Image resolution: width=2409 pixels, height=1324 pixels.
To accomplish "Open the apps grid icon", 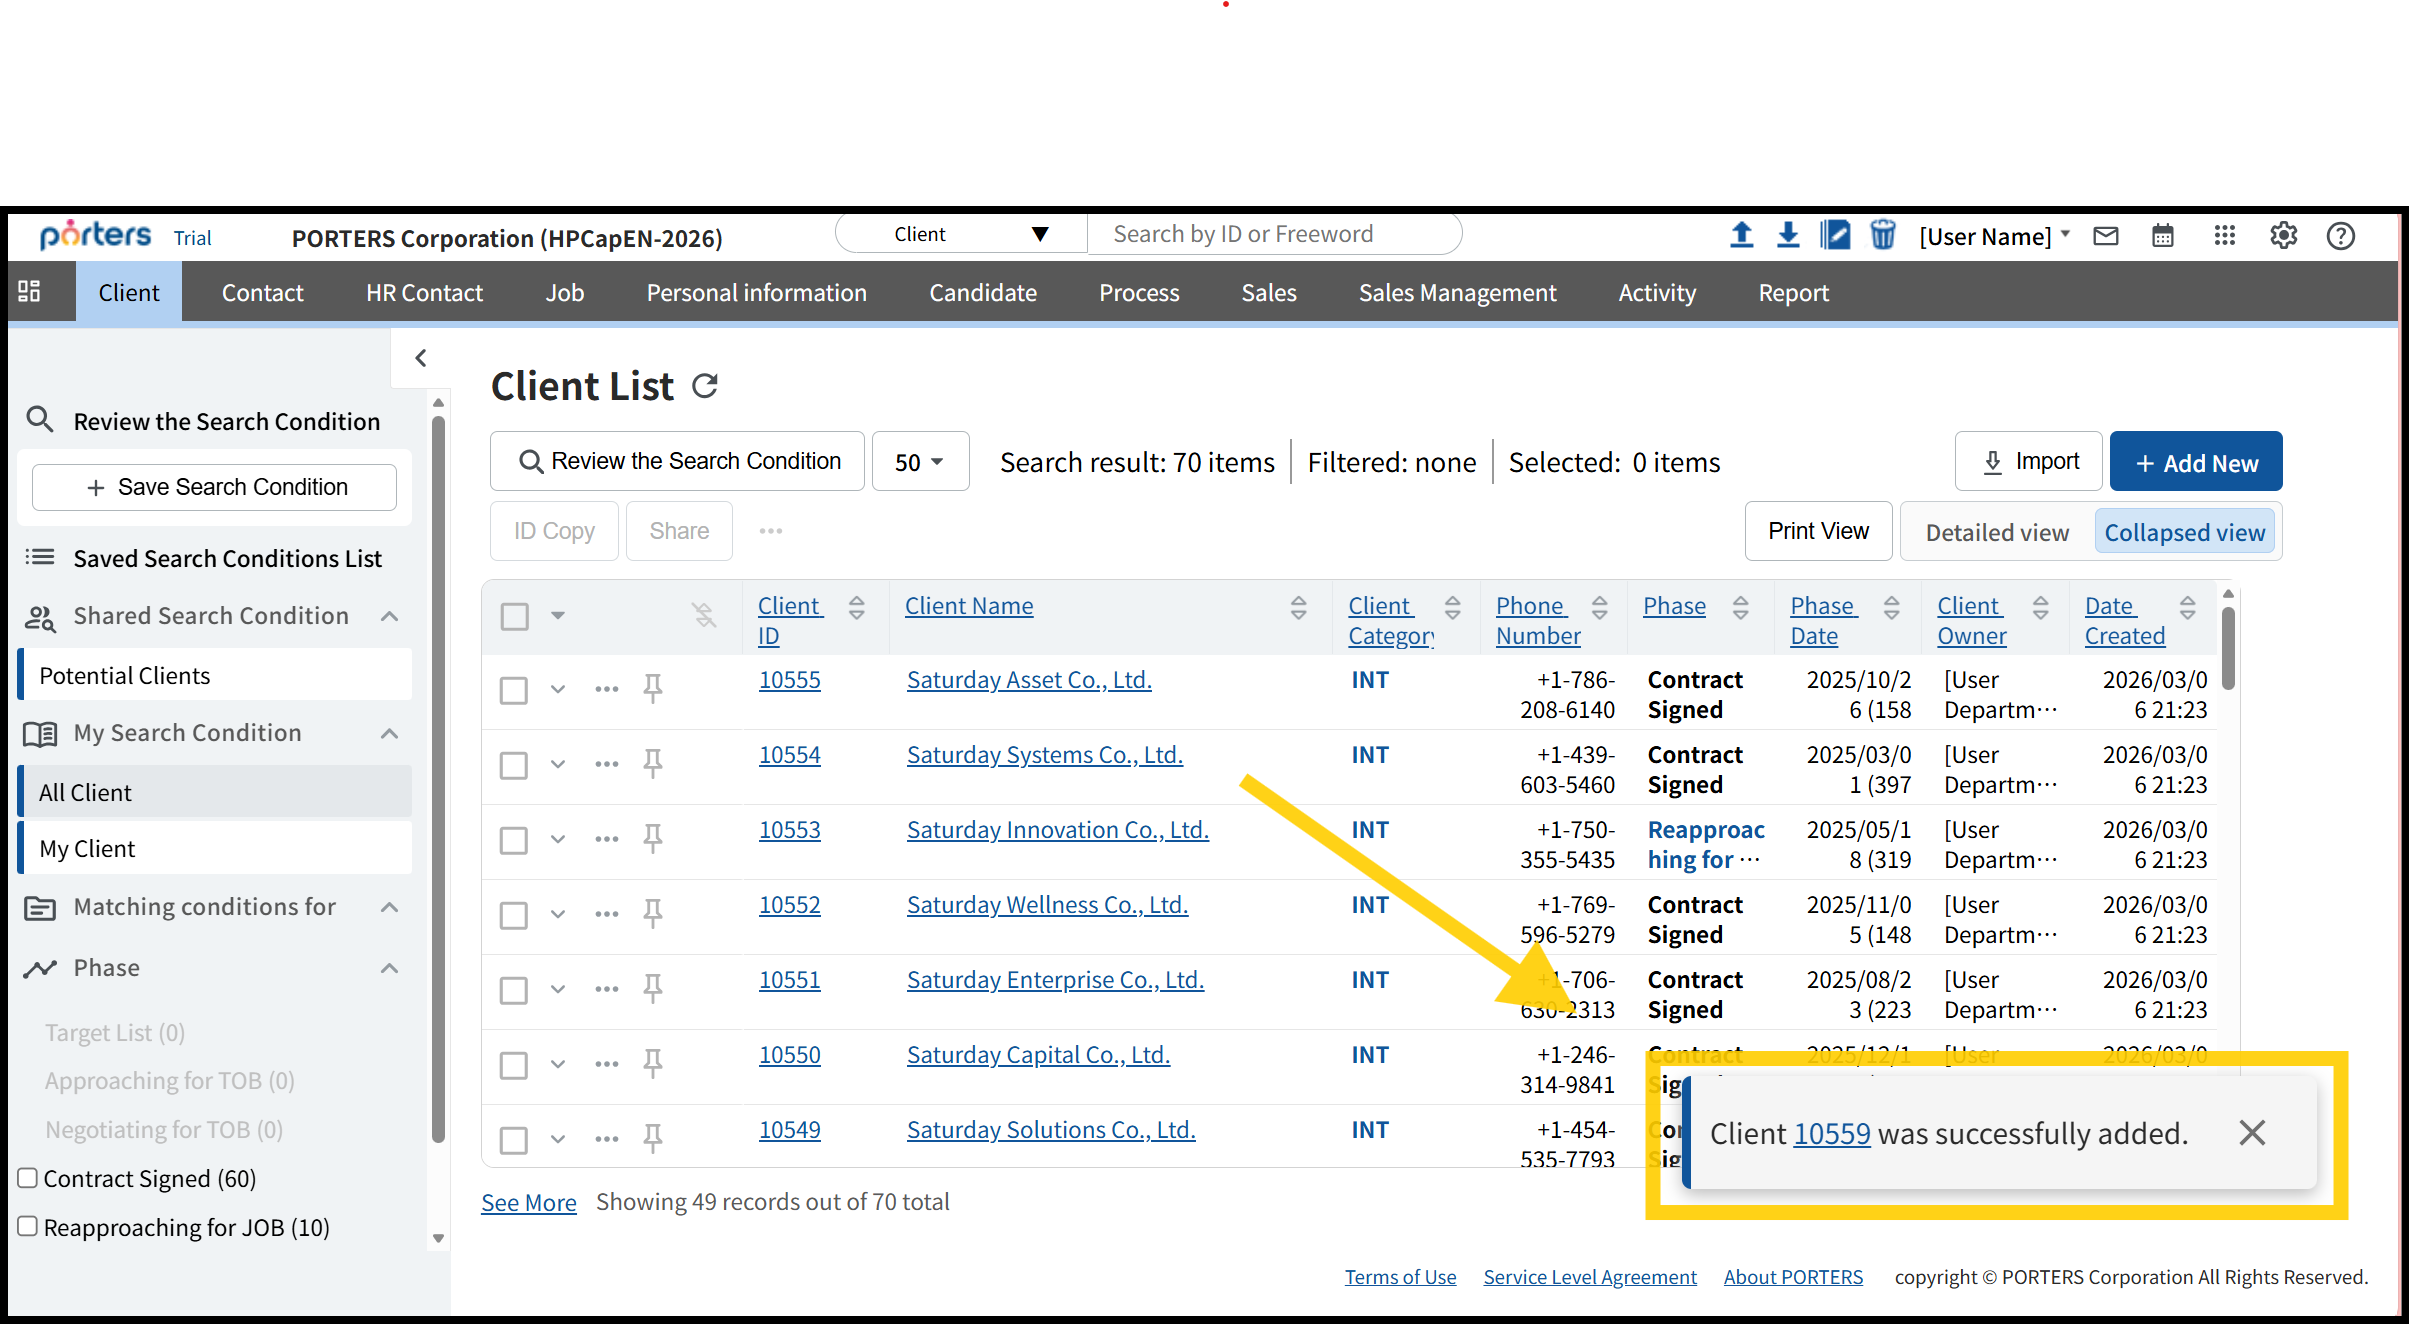I will tap(2224, 236).
